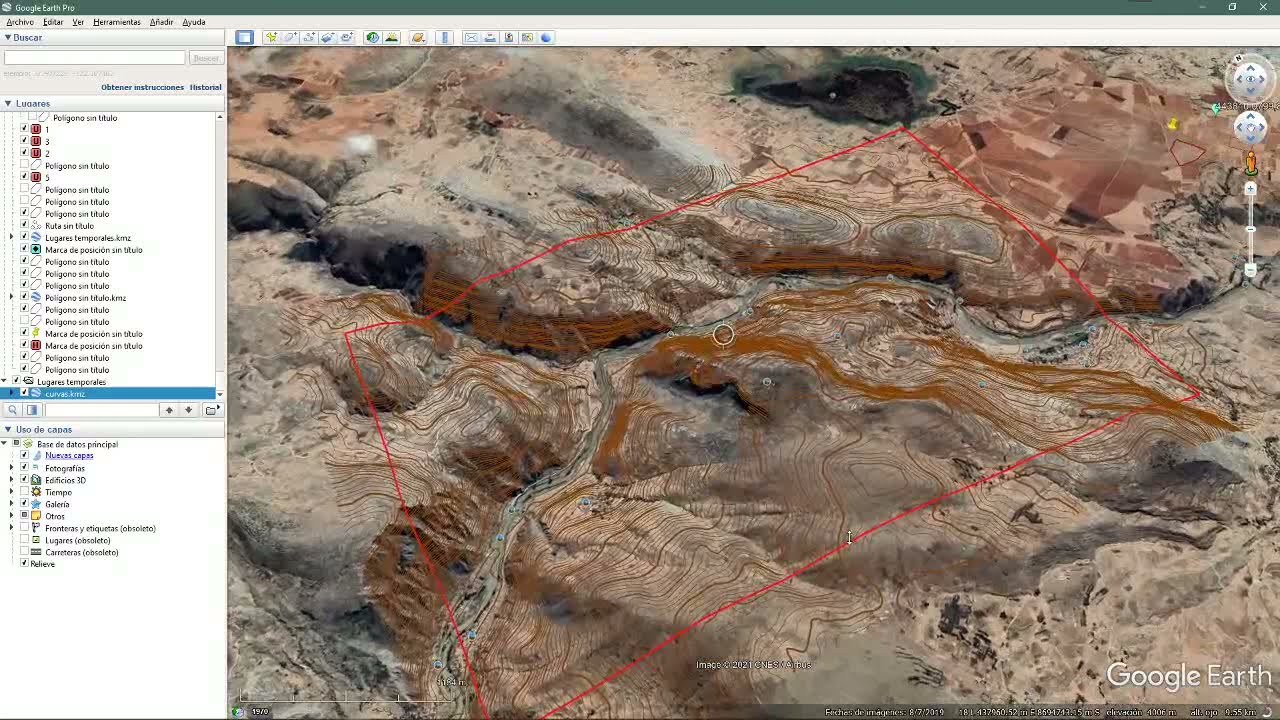Click the Look joystick compass control

tap(1250, 78)
